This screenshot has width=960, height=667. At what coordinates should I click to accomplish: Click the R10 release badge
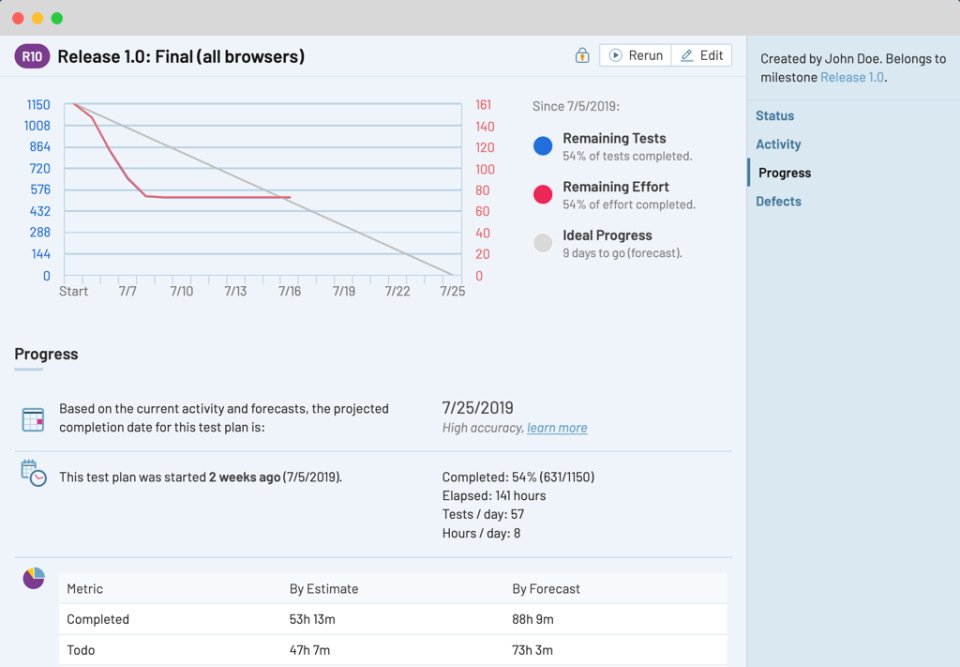[31, 56]
